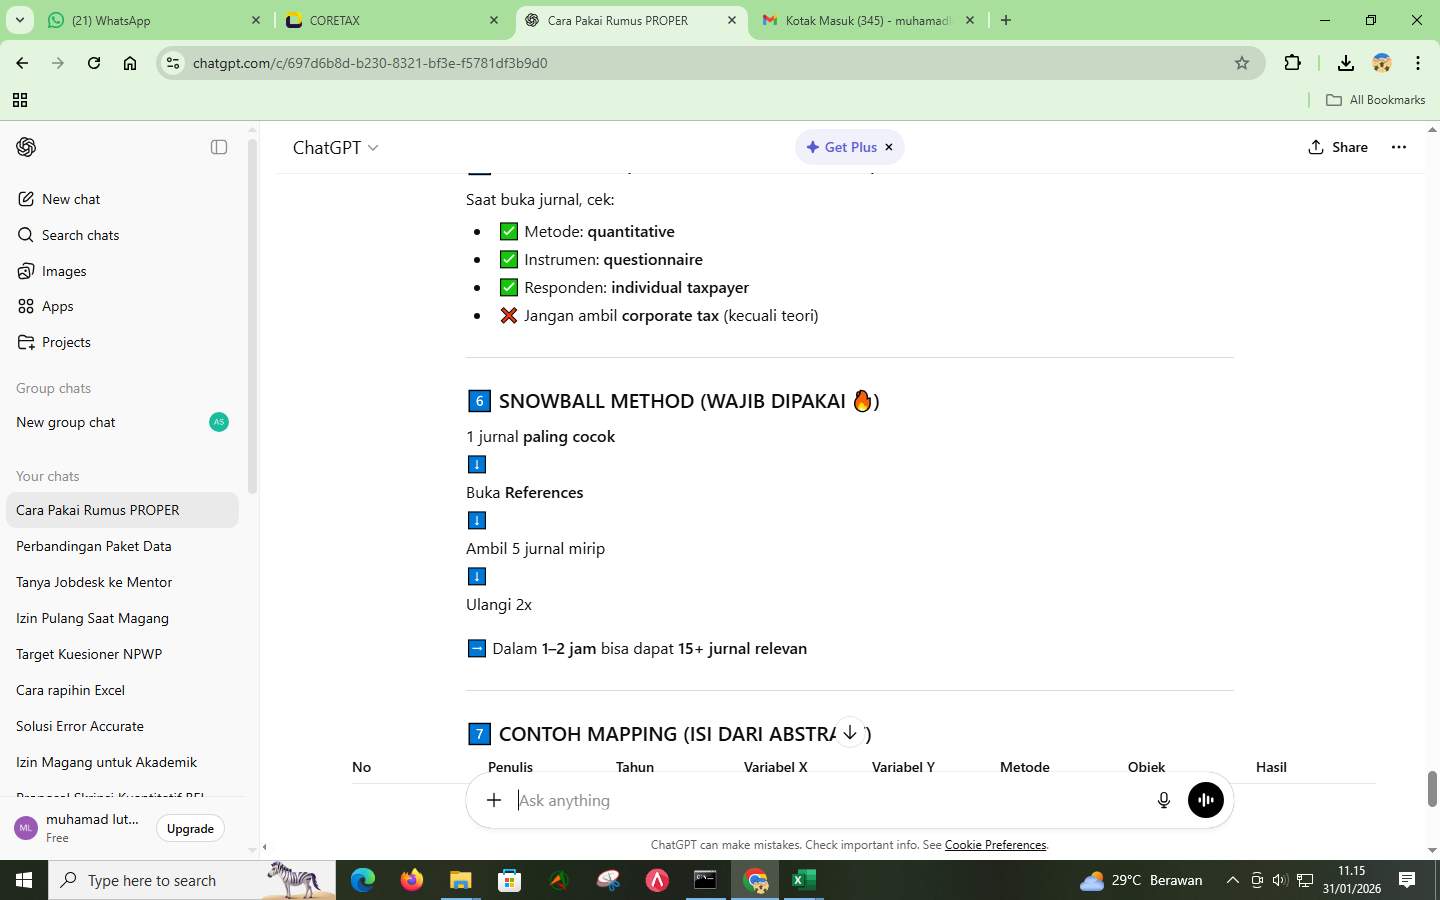The width and height of the screenshot is (1440, 900).
Task: Open the Projects section in sidebar
Action: click(66, 342)
